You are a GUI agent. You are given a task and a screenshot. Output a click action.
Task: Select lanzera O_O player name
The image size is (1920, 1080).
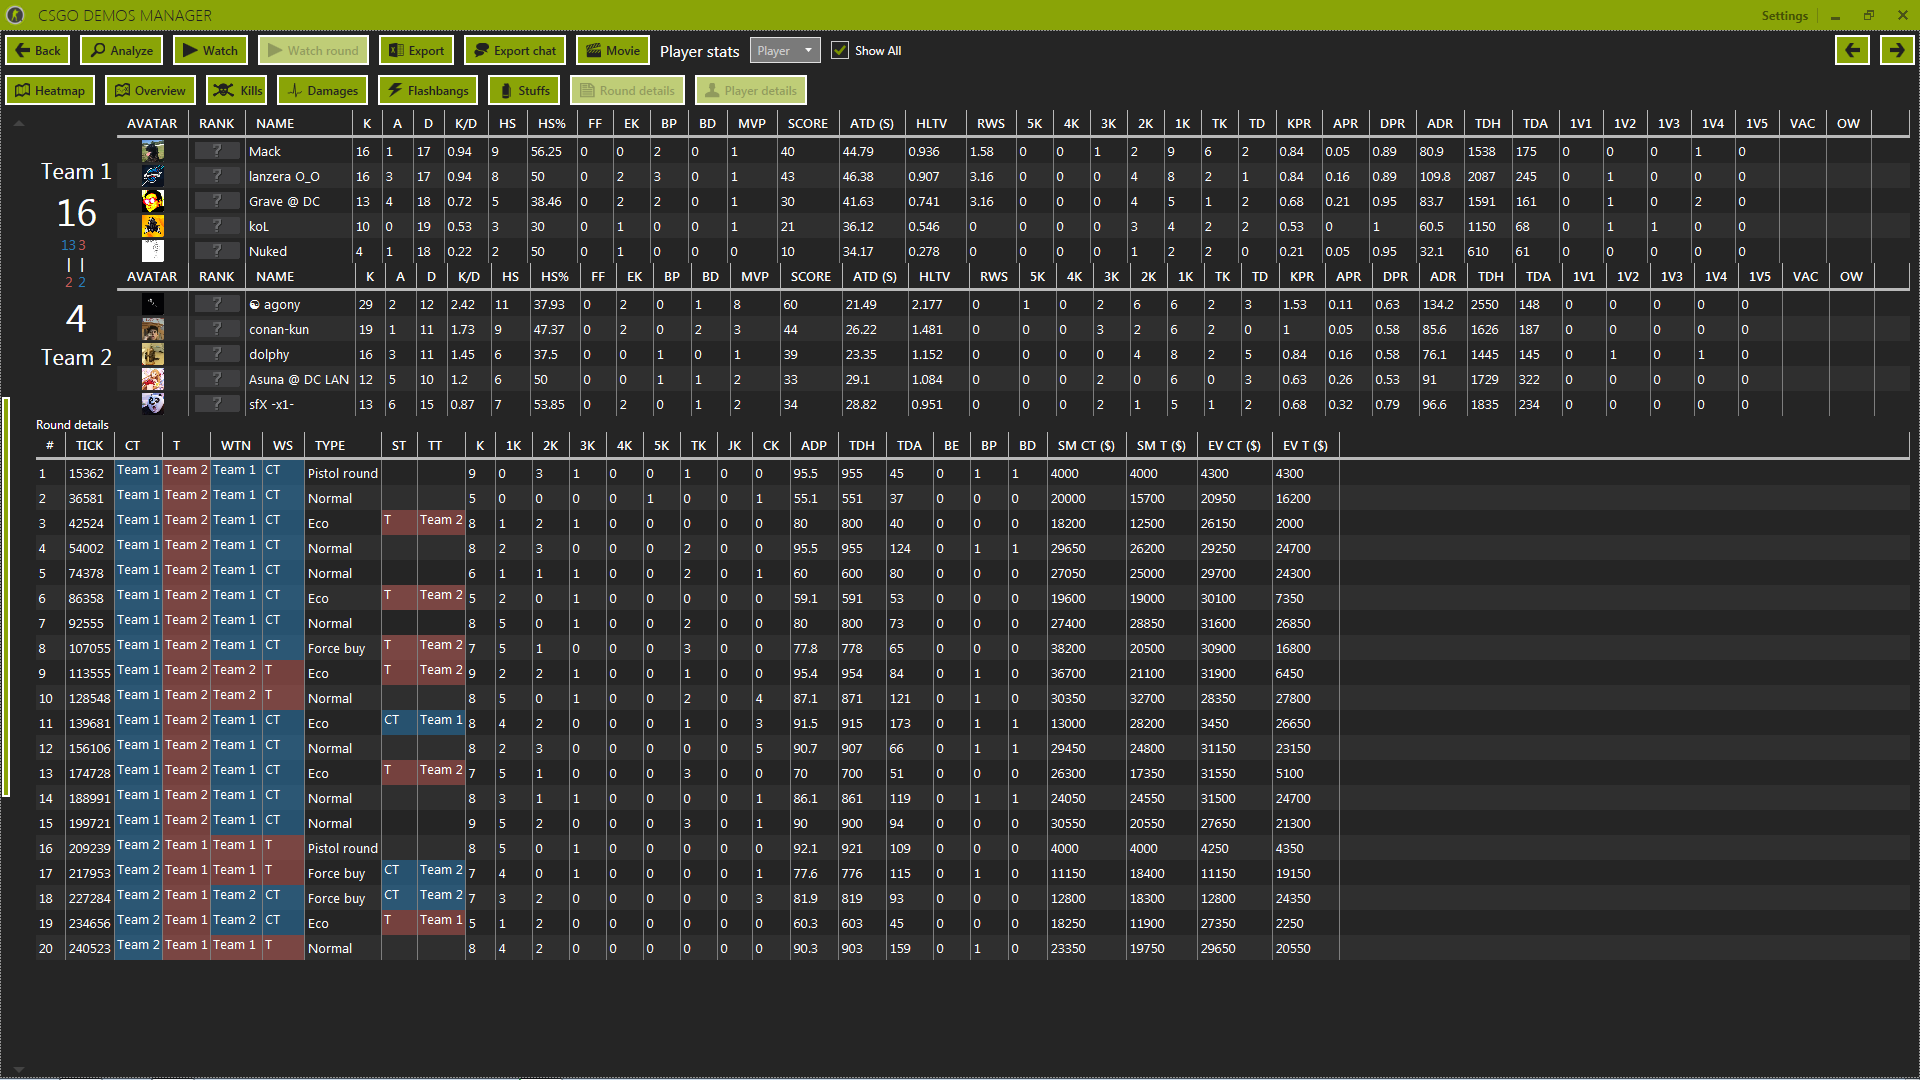[x=284, y=176]
